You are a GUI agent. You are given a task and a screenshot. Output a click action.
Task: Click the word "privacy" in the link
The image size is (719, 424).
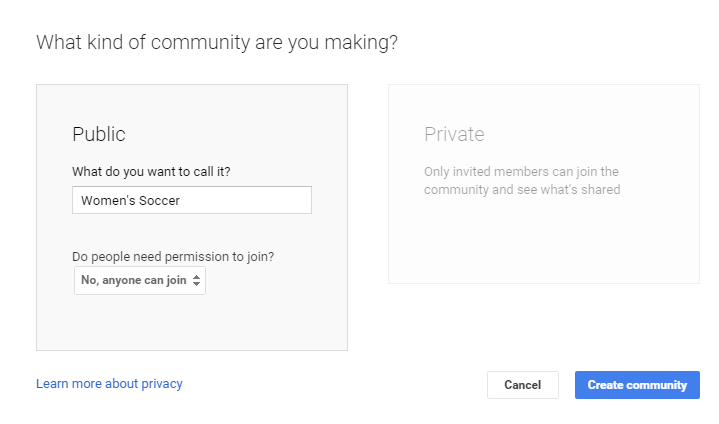tap(159, 383)
